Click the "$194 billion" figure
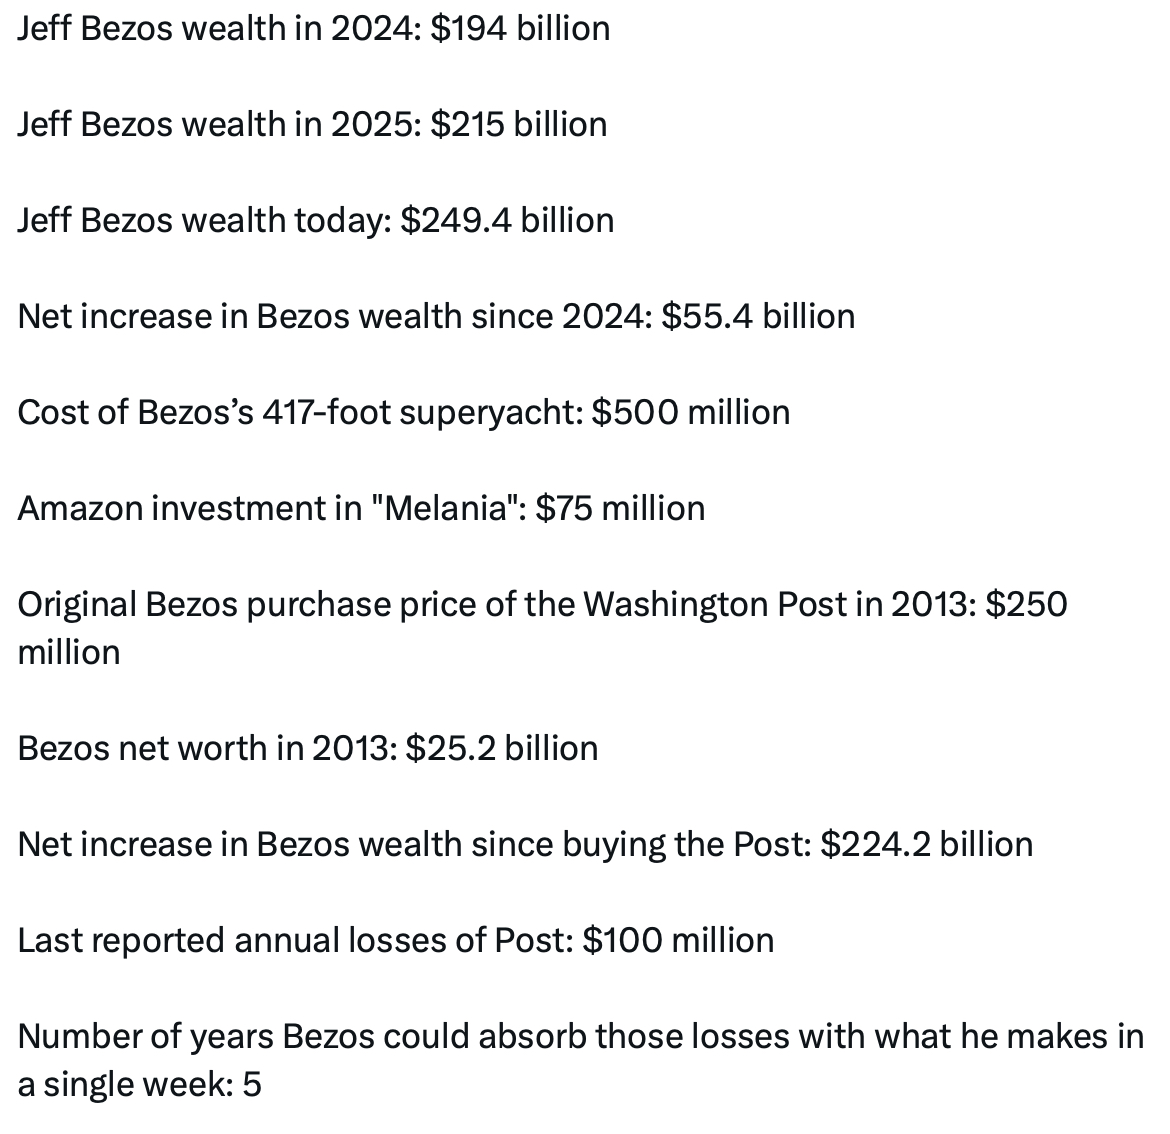This screenshot has height=1134, width=1170. 520,28
